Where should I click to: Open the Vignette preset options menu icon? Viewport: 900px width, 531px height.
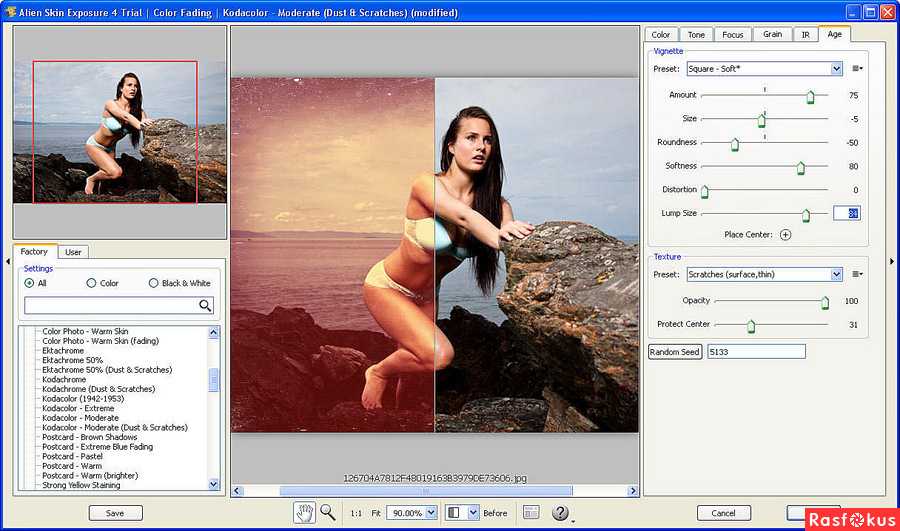(x=857, y=68)
